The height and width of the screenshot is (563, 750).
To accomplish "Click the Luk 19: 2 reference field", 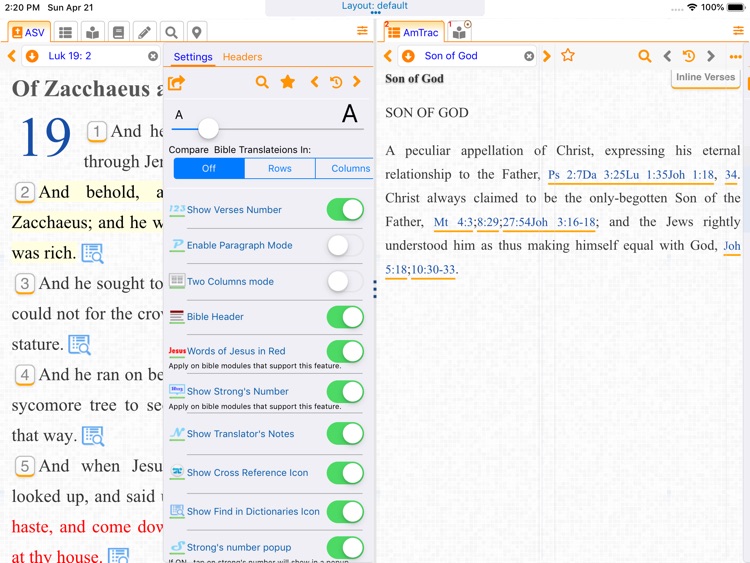I will pos(91,56).
